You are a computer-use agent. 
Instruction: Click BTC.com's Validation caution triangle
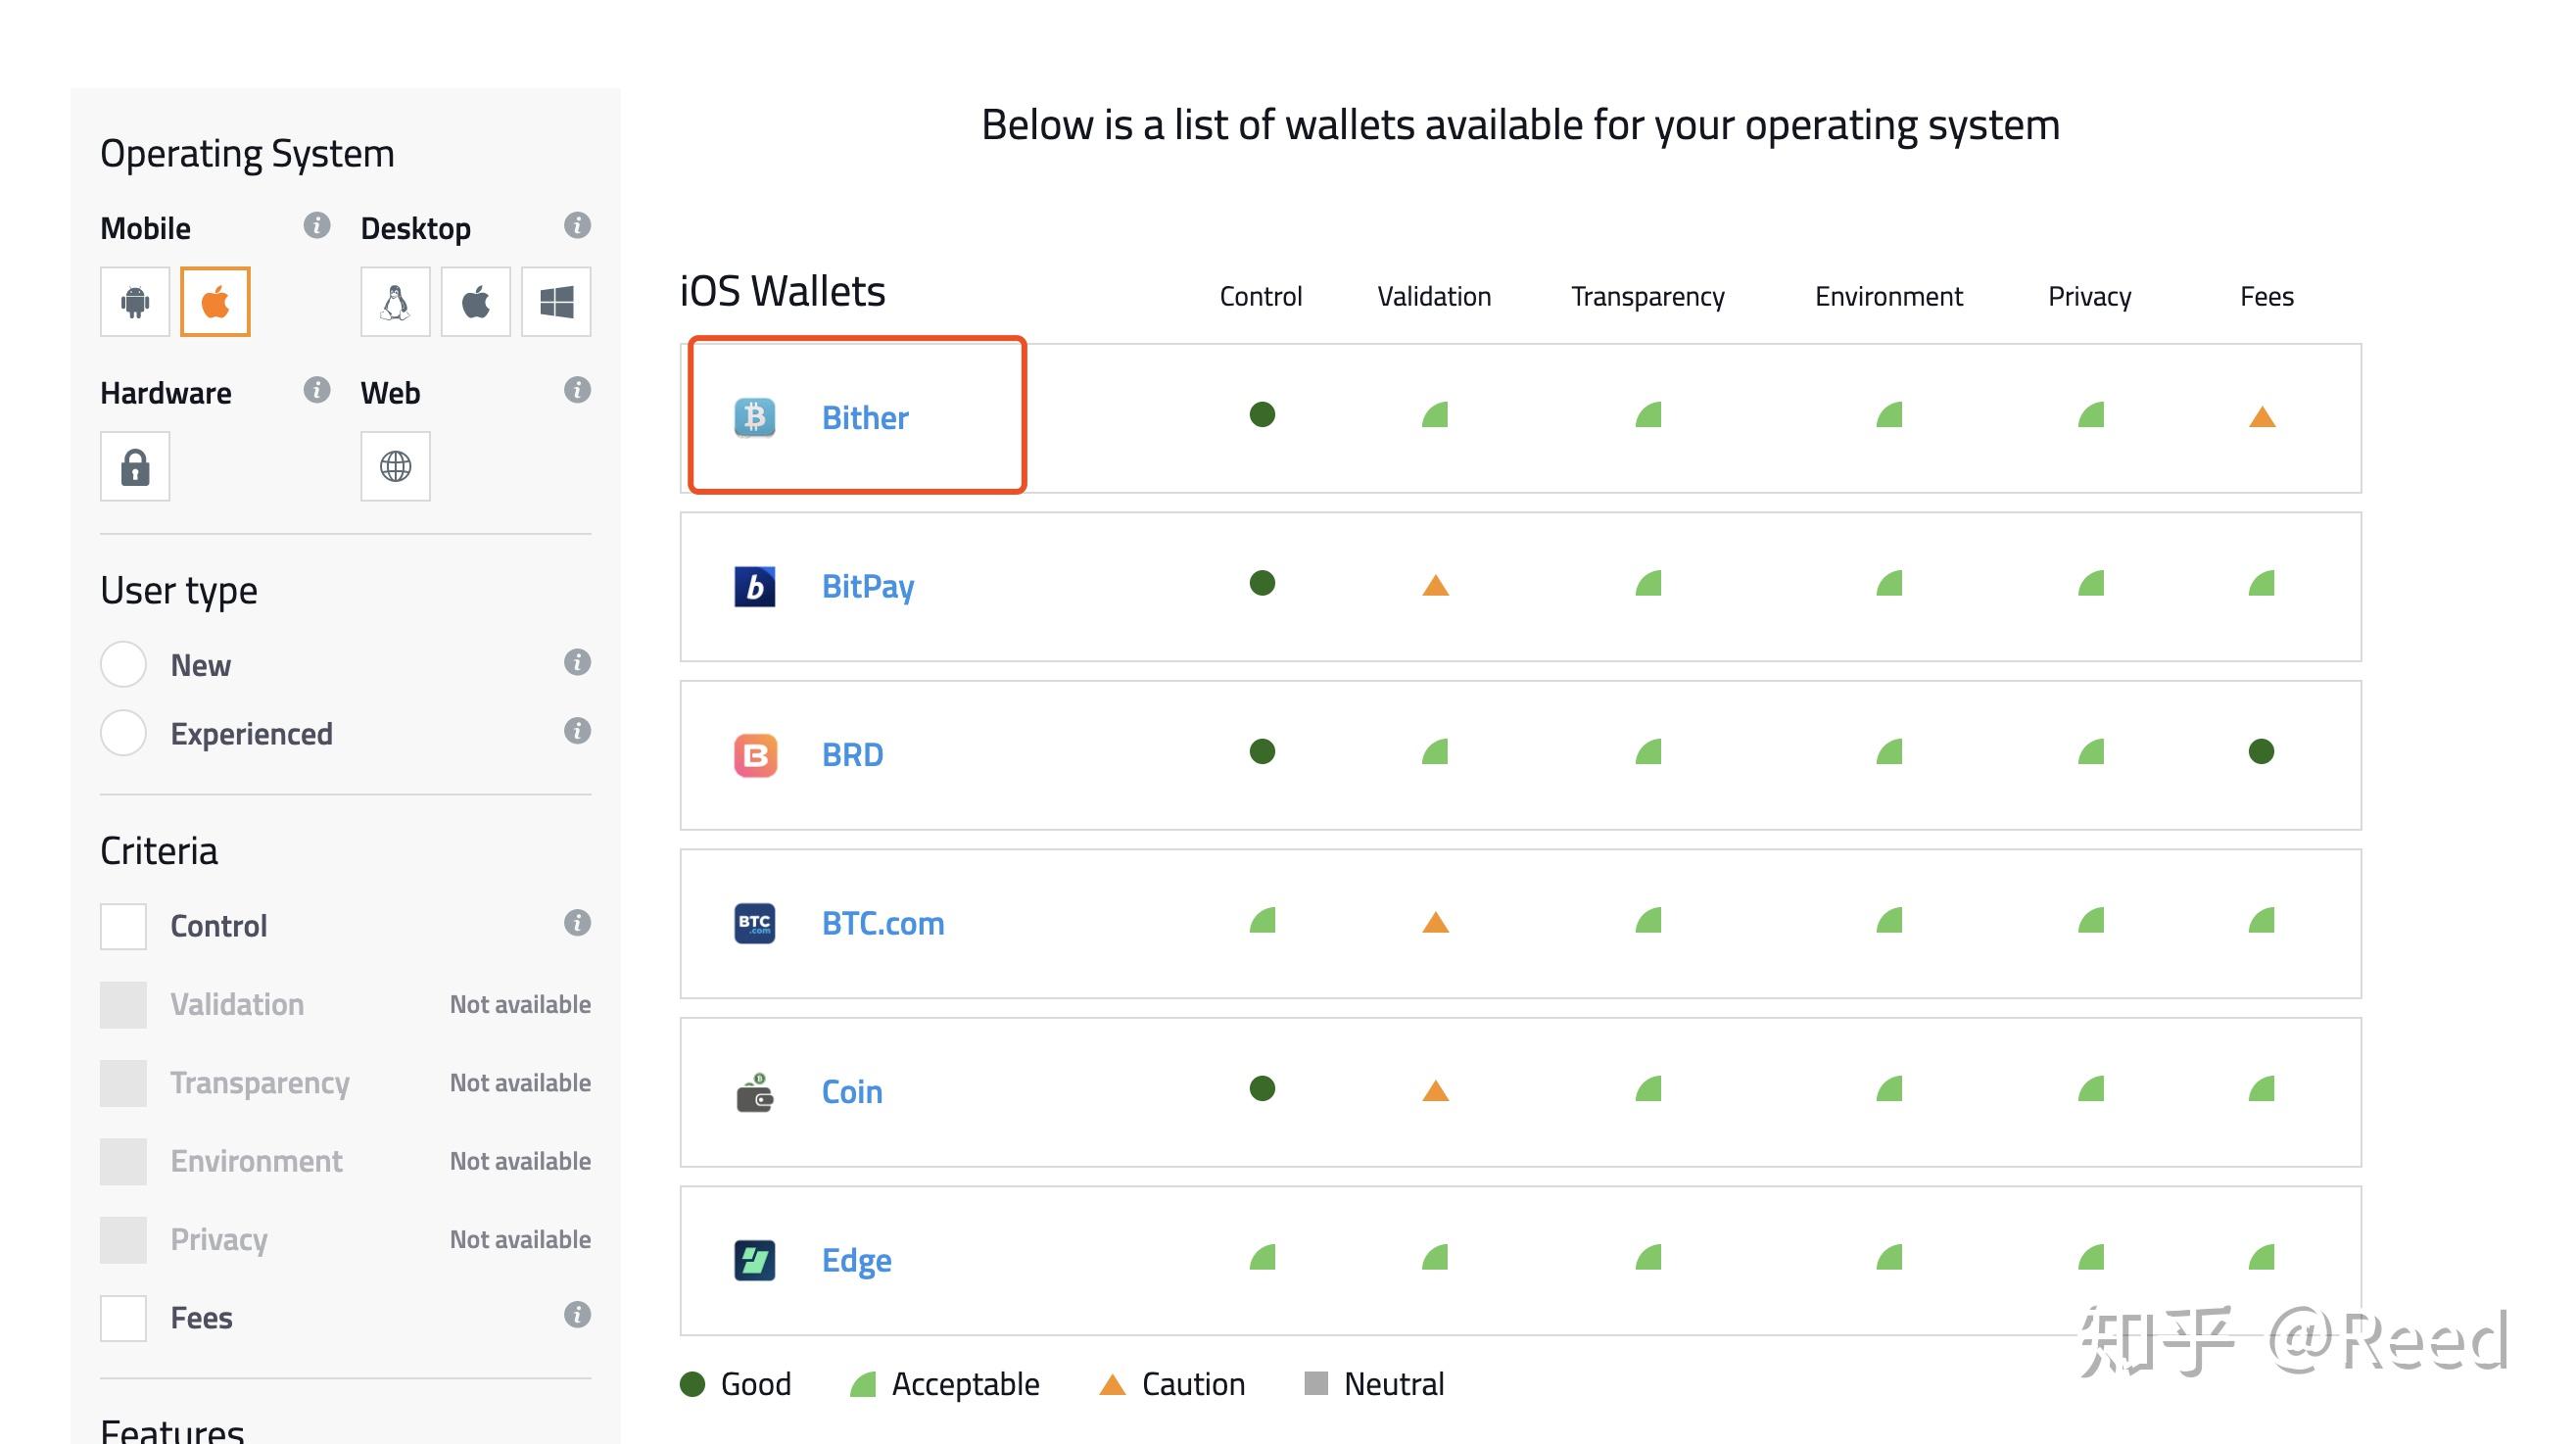click(1435, 922)
